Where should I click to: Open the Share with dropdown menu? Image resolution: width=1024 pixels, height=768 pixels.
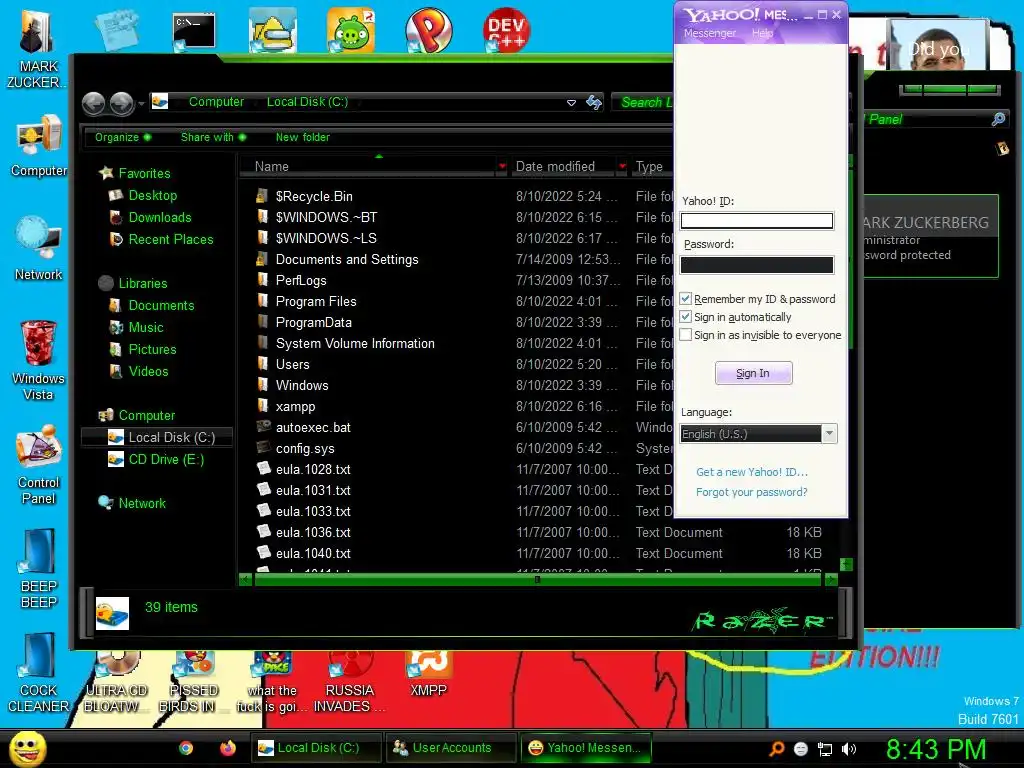[x=213, y=137]
